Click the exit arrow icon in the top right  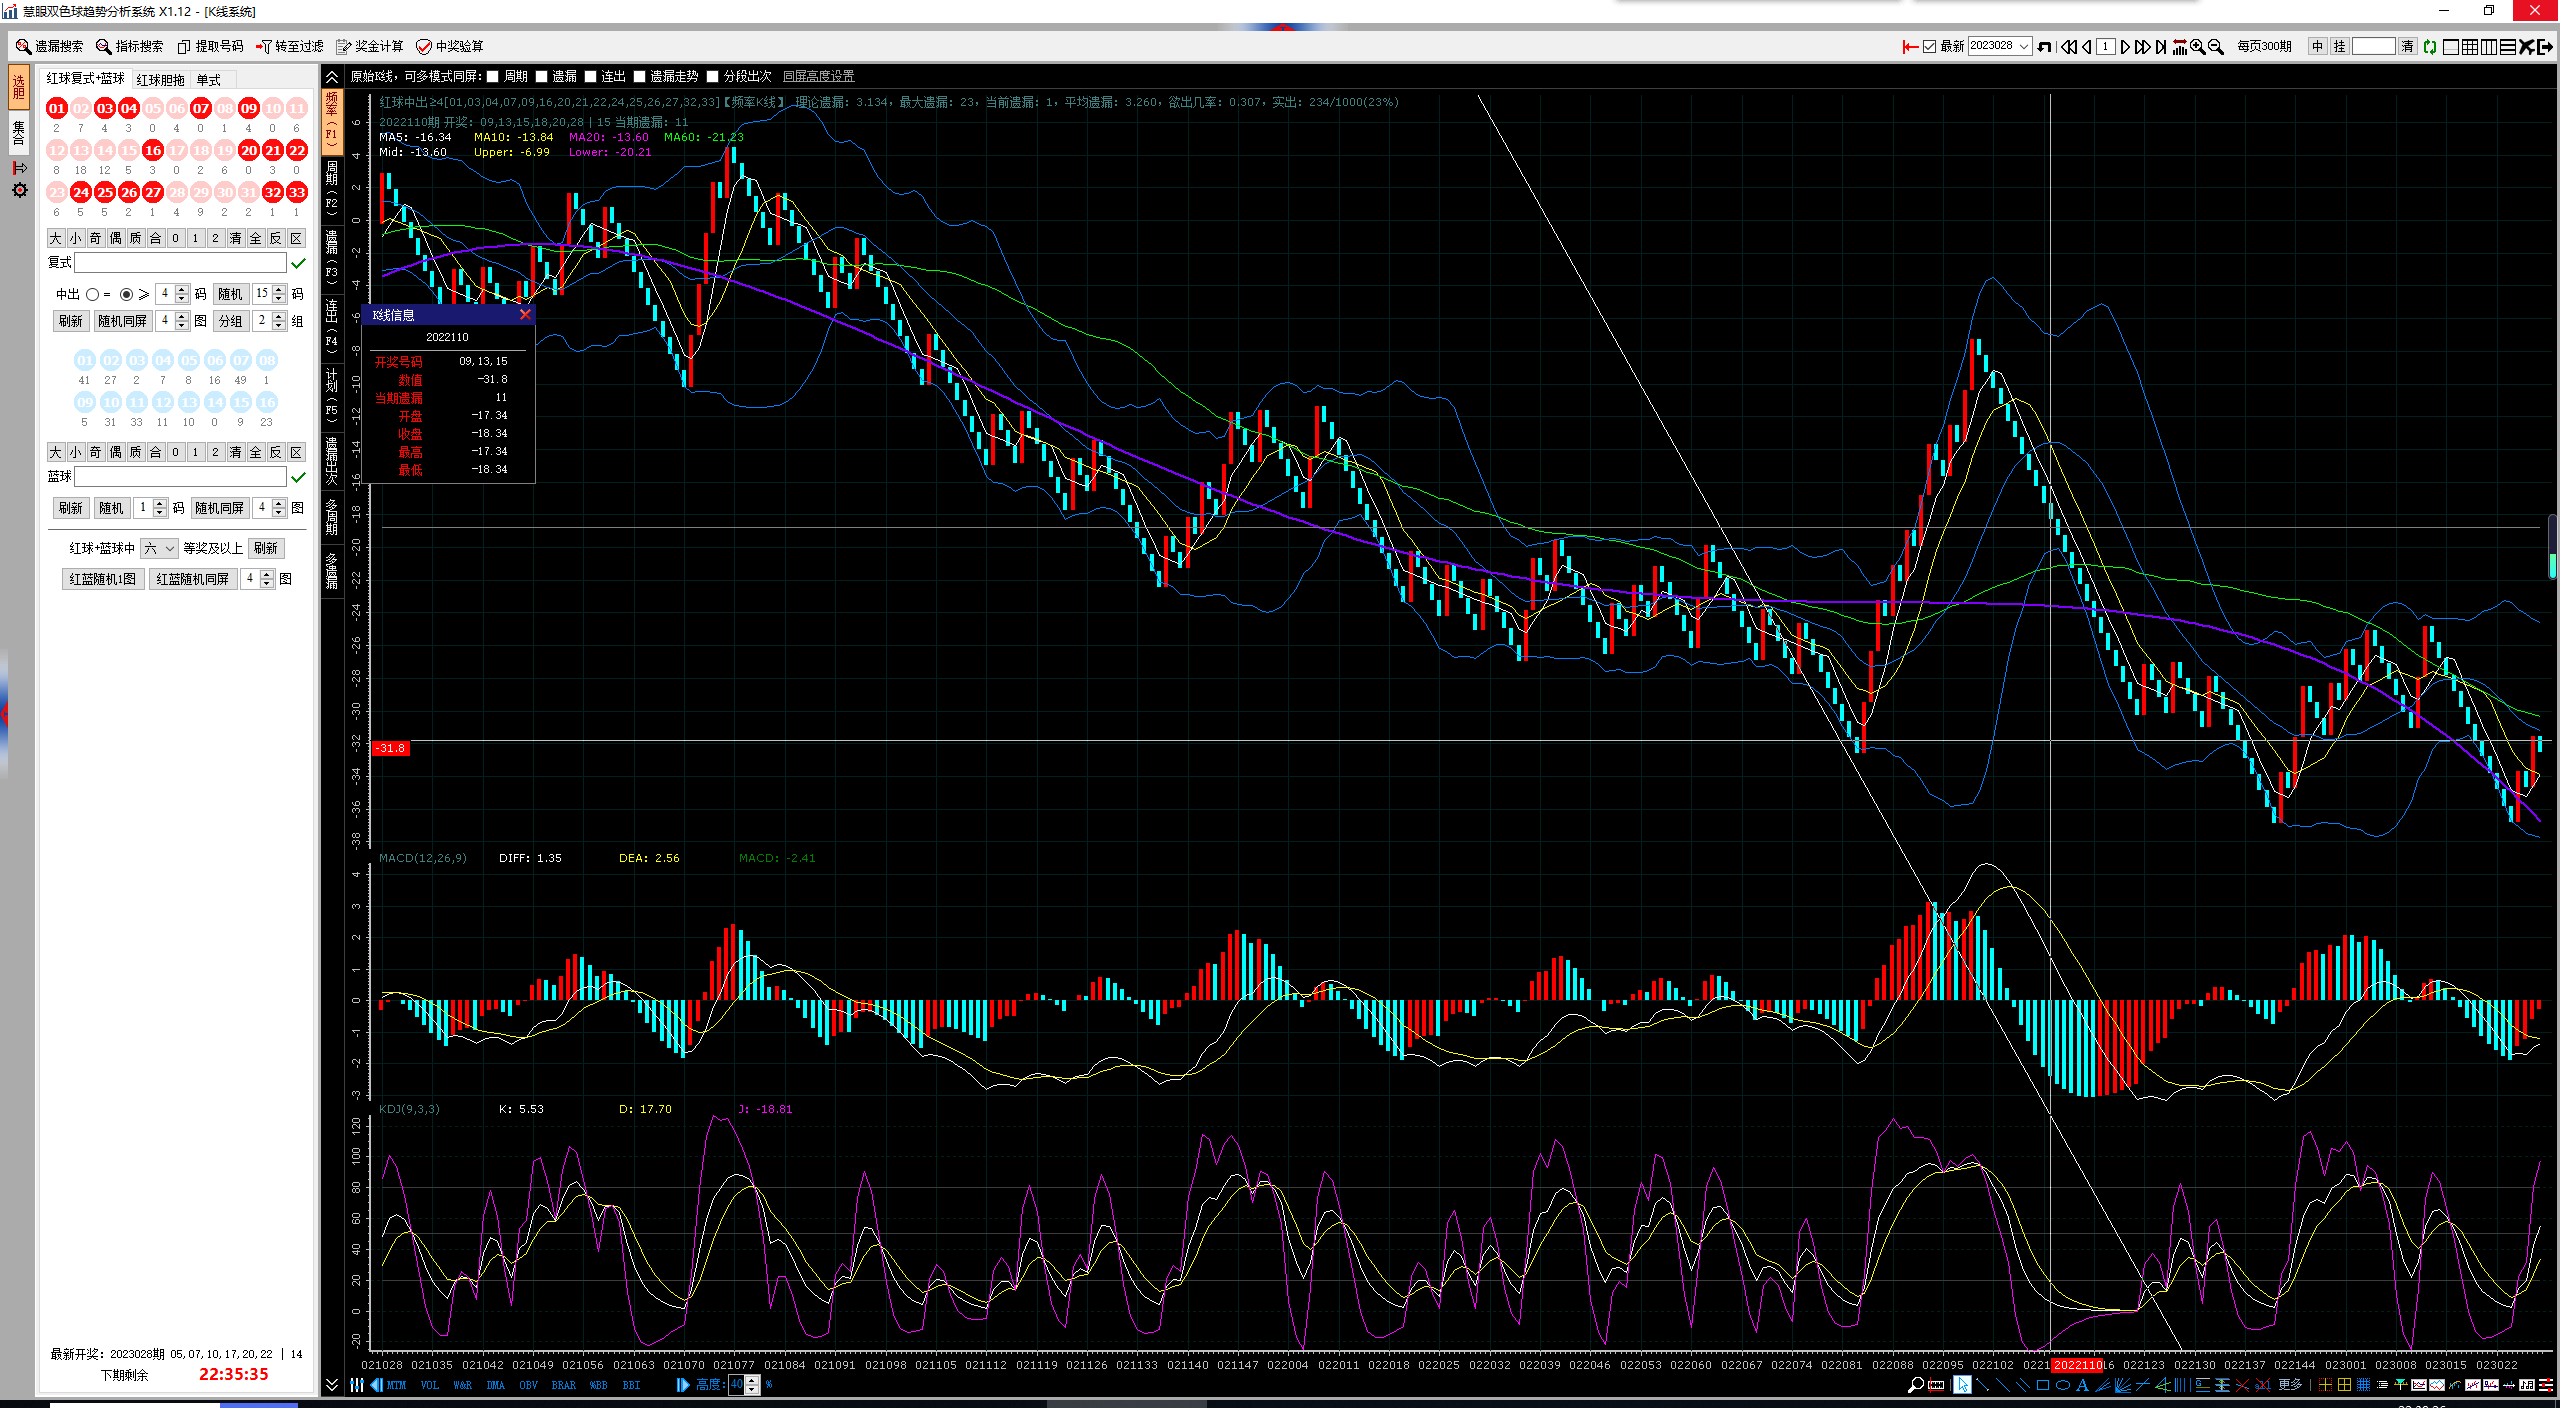coord(2545,47)
